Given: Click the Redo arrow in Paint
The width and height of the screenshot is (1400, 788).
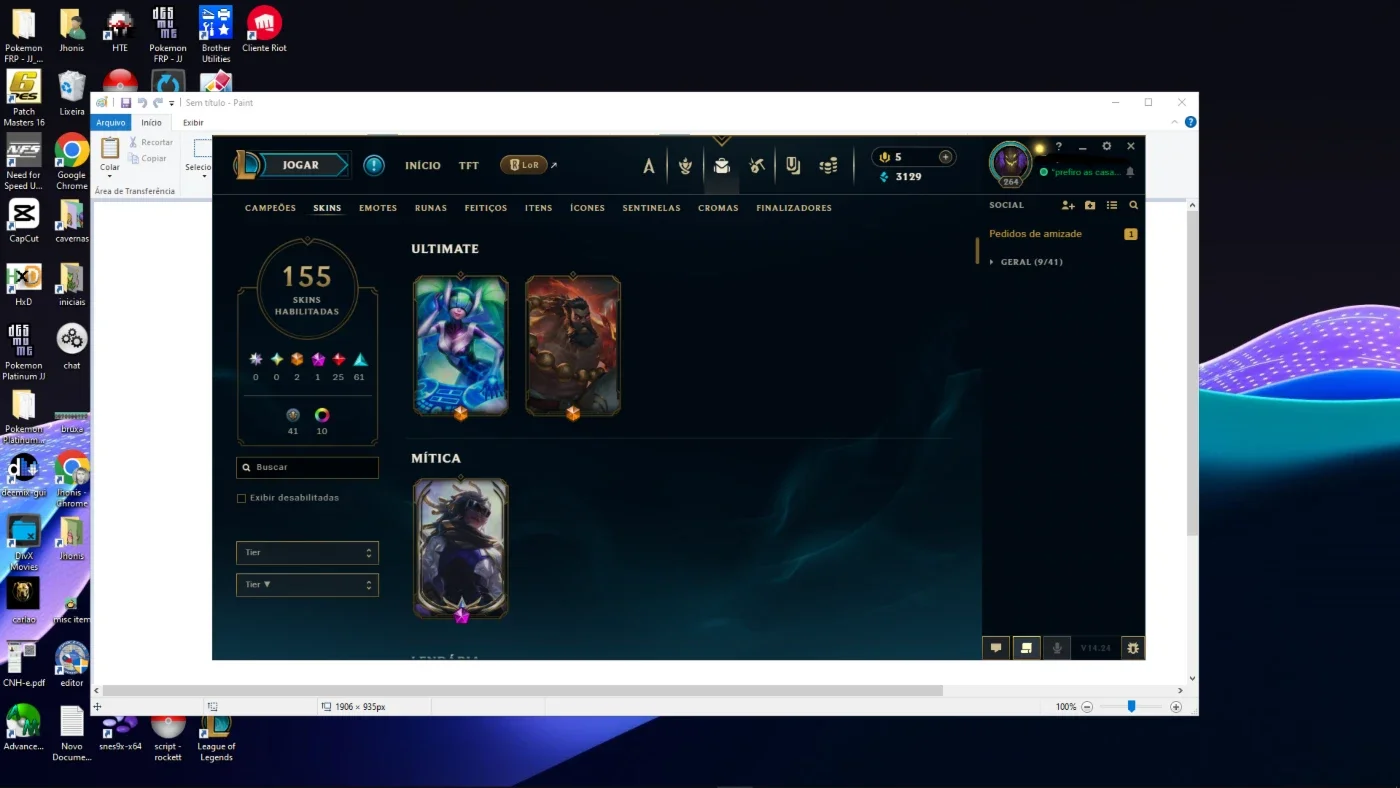Looking at the screenshot, I should pos(158,102).
